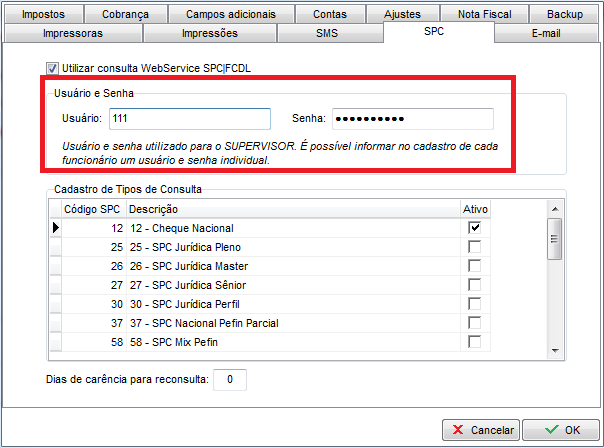Uncheck Utilizar consulta WebService SPC|FCDL checkbox
This screenshot has height=448, width=604.
(53, 68)
